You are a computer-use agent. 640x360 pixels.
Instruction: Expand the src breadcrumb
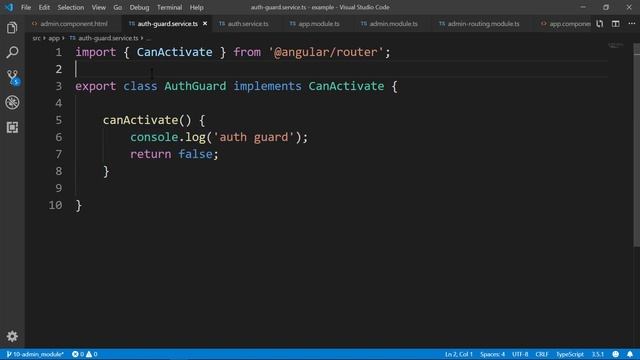(36, 38)
